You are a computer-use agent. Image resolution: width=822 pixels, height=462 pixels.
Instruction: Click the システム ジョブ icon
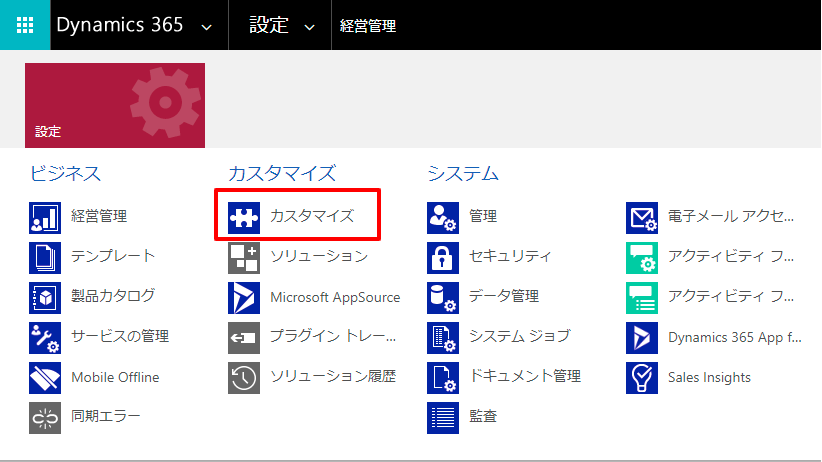pos(442,338)
